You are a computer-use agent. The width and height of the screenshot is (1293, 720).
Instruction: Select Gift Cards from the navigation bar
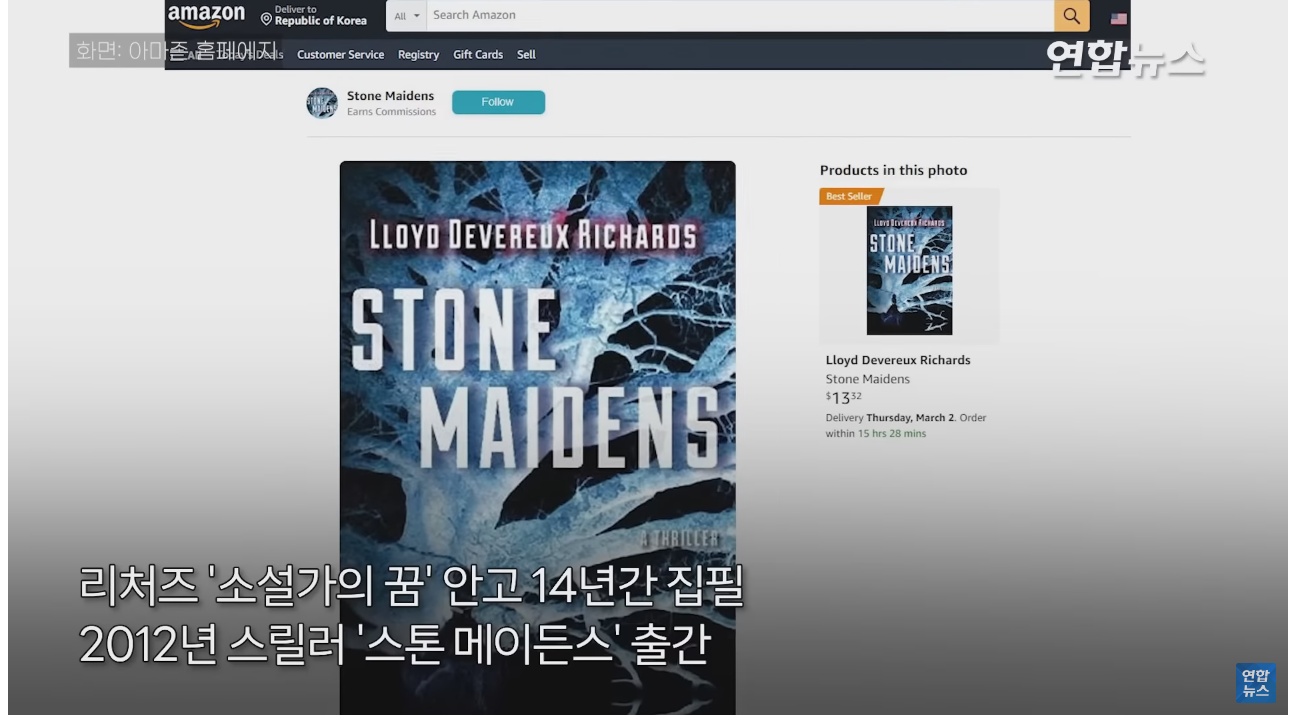click(477, 54)
